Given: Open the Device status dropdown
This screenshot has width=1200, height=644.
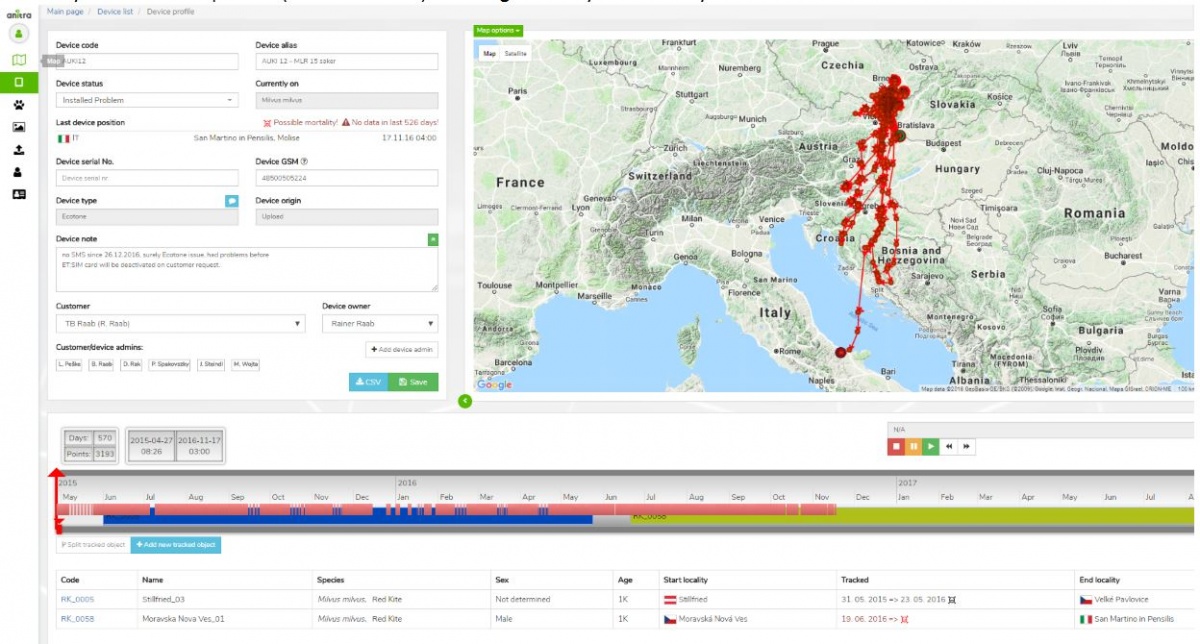Looking at the screenshot, I should (147, 100).
